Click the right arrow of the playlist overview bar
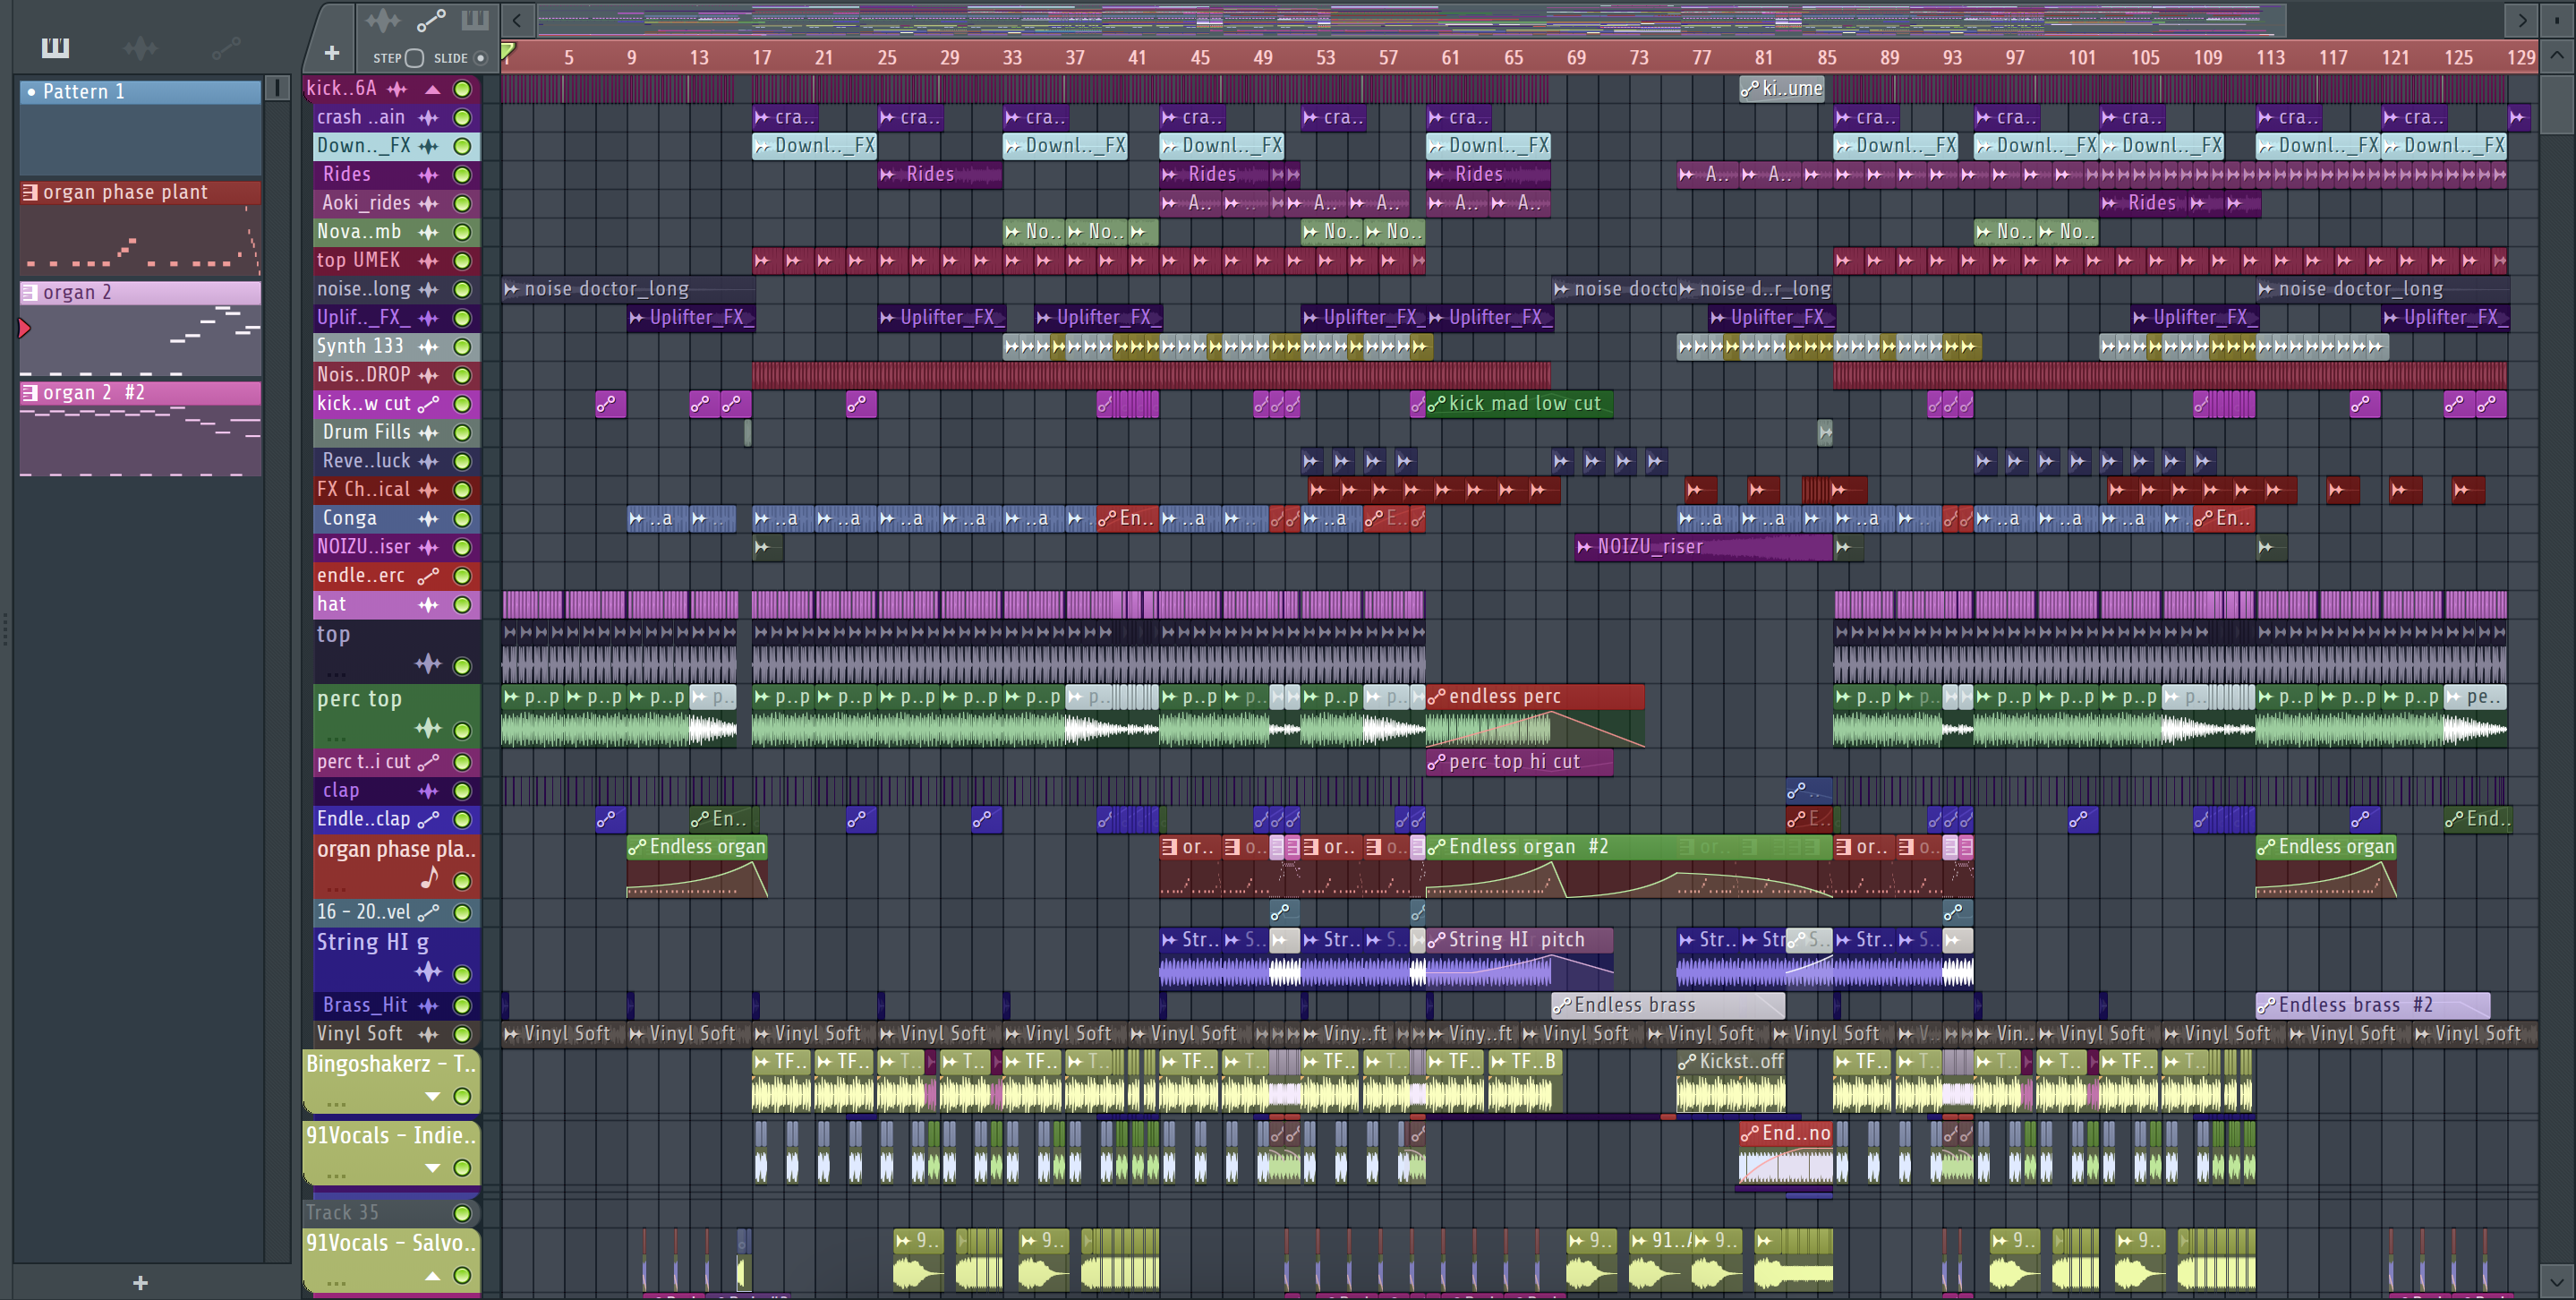The image size is (2576, 1300). (x=2522, y=19)
